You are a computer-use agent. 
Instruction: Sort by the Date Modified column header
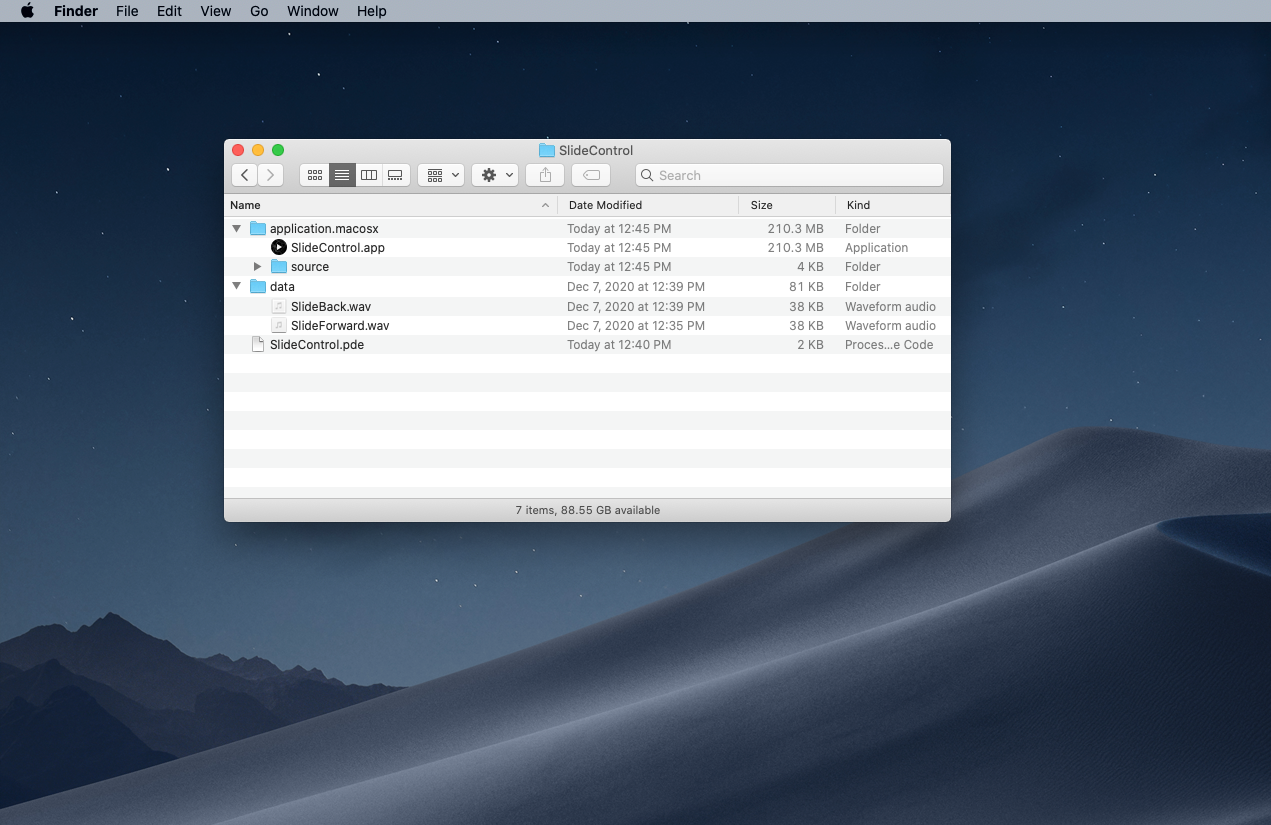tap(648, 205)
